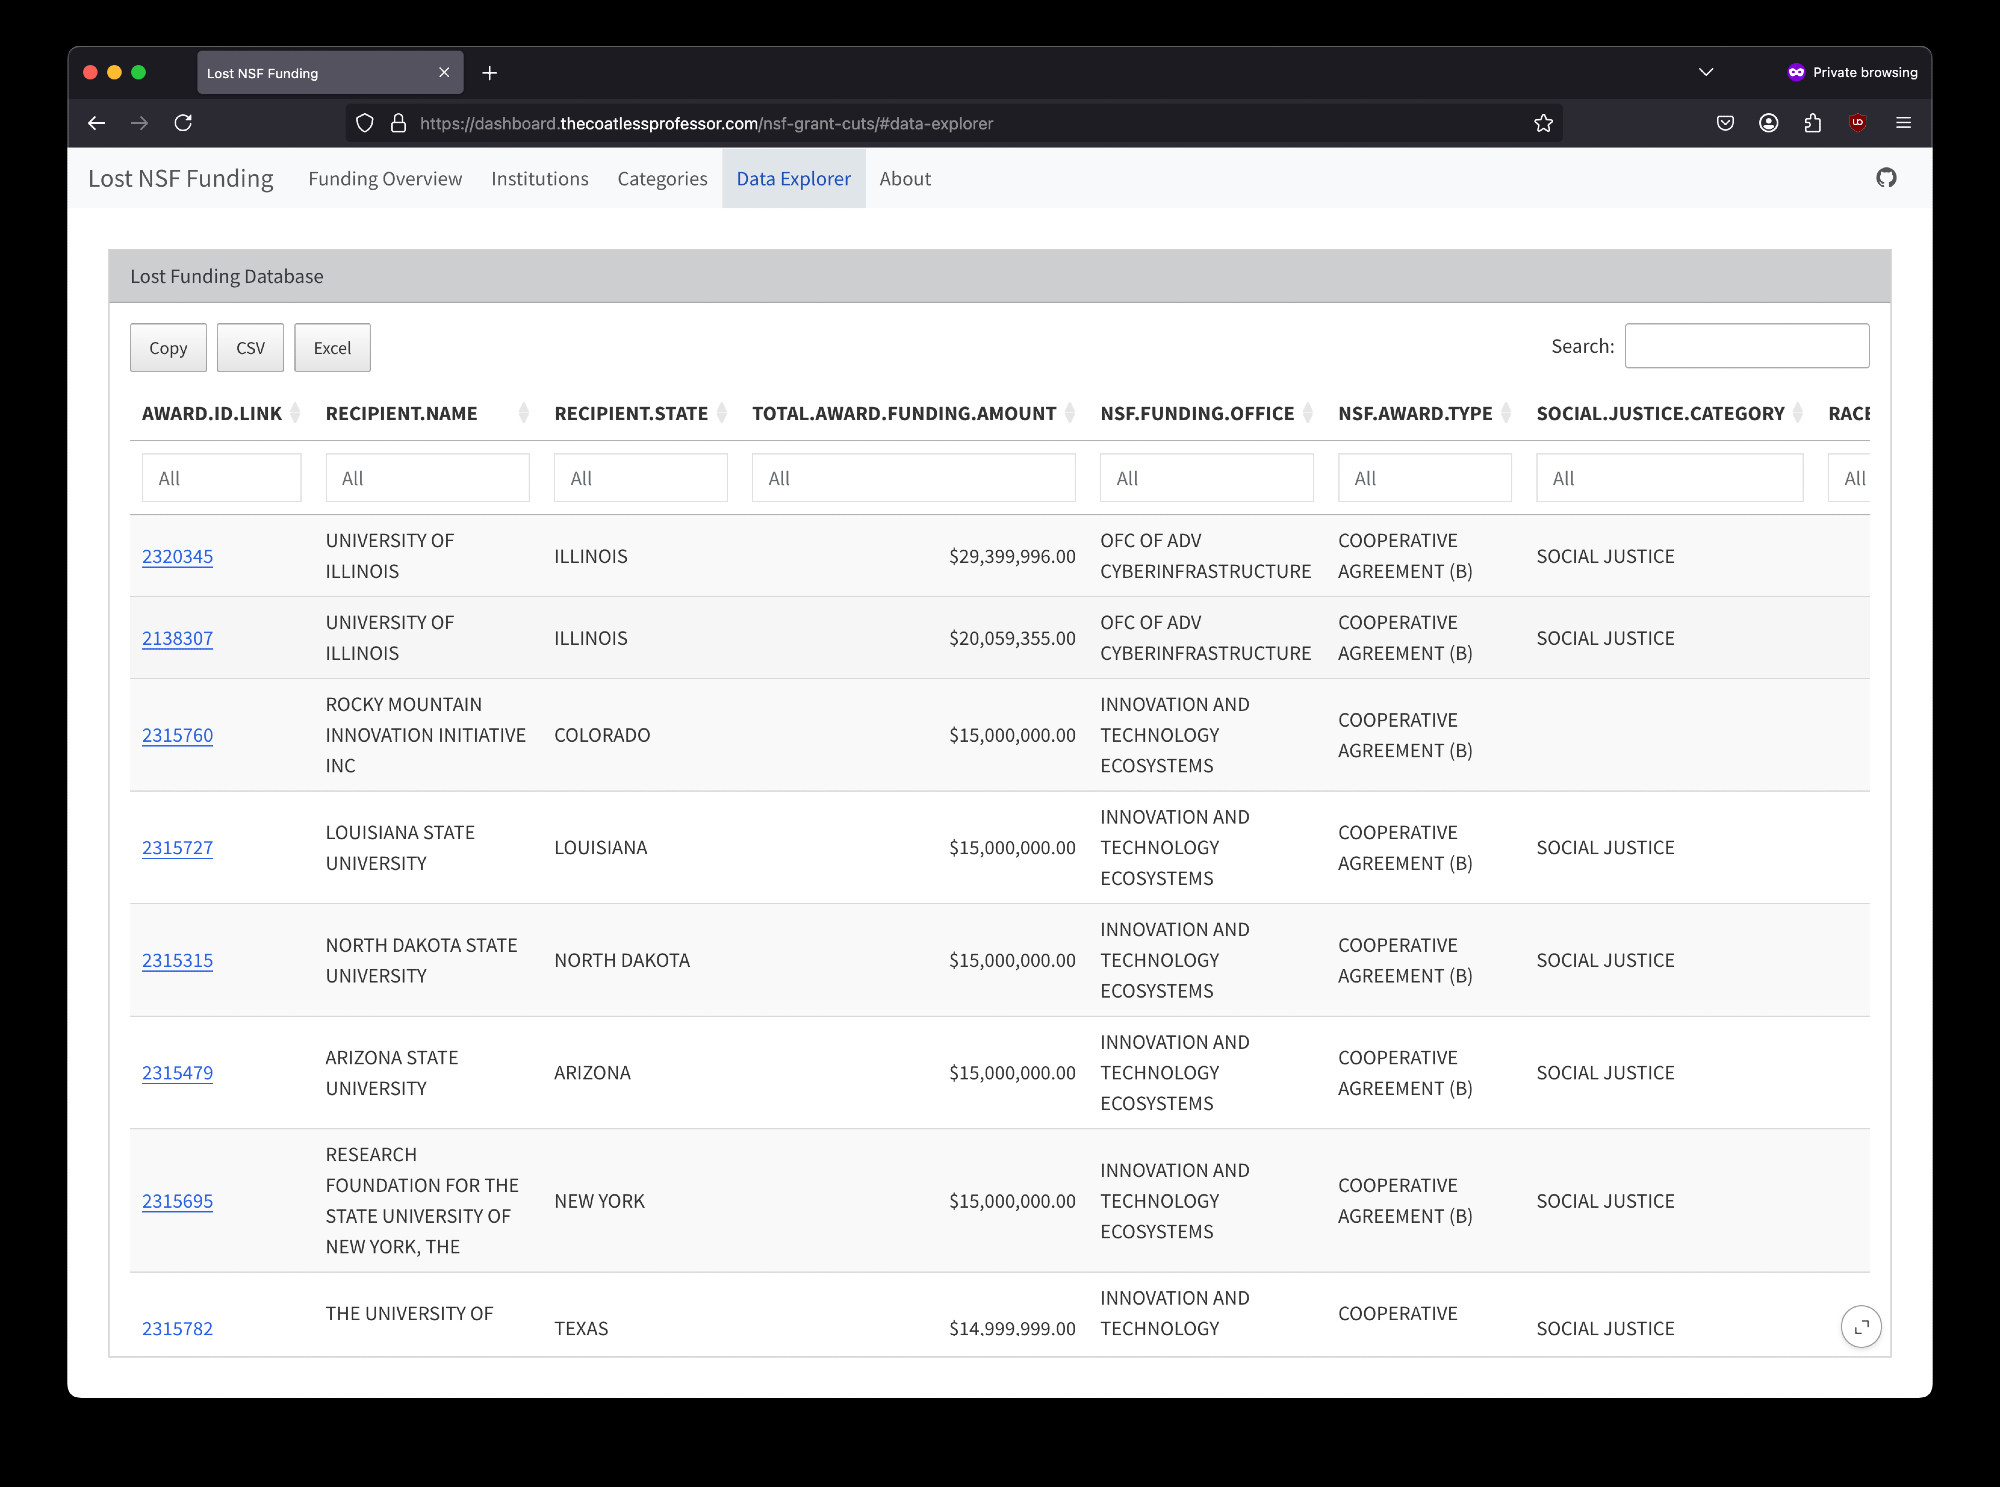Open award link 2315782
2000x1487 pixels.
(x=177, y=1328)
